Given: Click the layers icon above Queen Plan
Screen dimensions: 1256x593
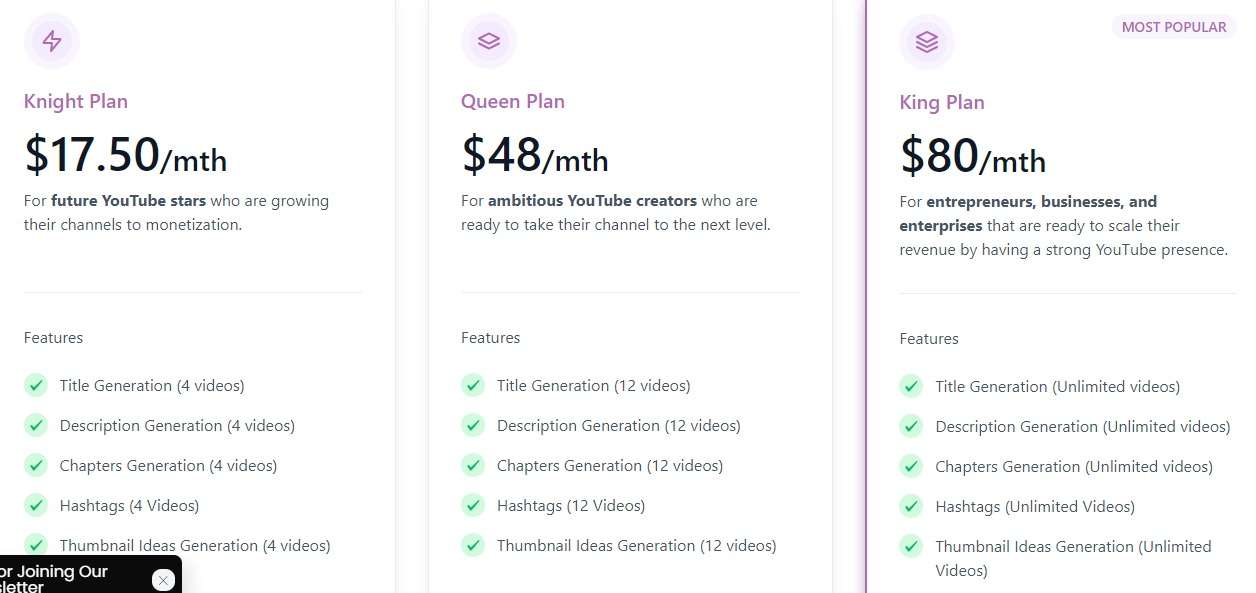Looking at the screenshot, I should (489, 41).
